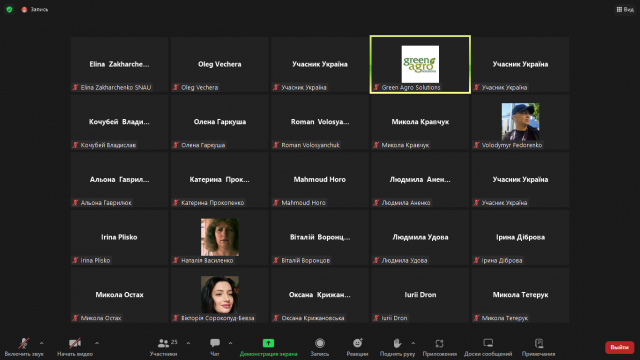The height and width of the screenshot is (360, 640).
Task: Click the Микола Остах tile name
Action: pyautogui.click(x=119, y=295)
